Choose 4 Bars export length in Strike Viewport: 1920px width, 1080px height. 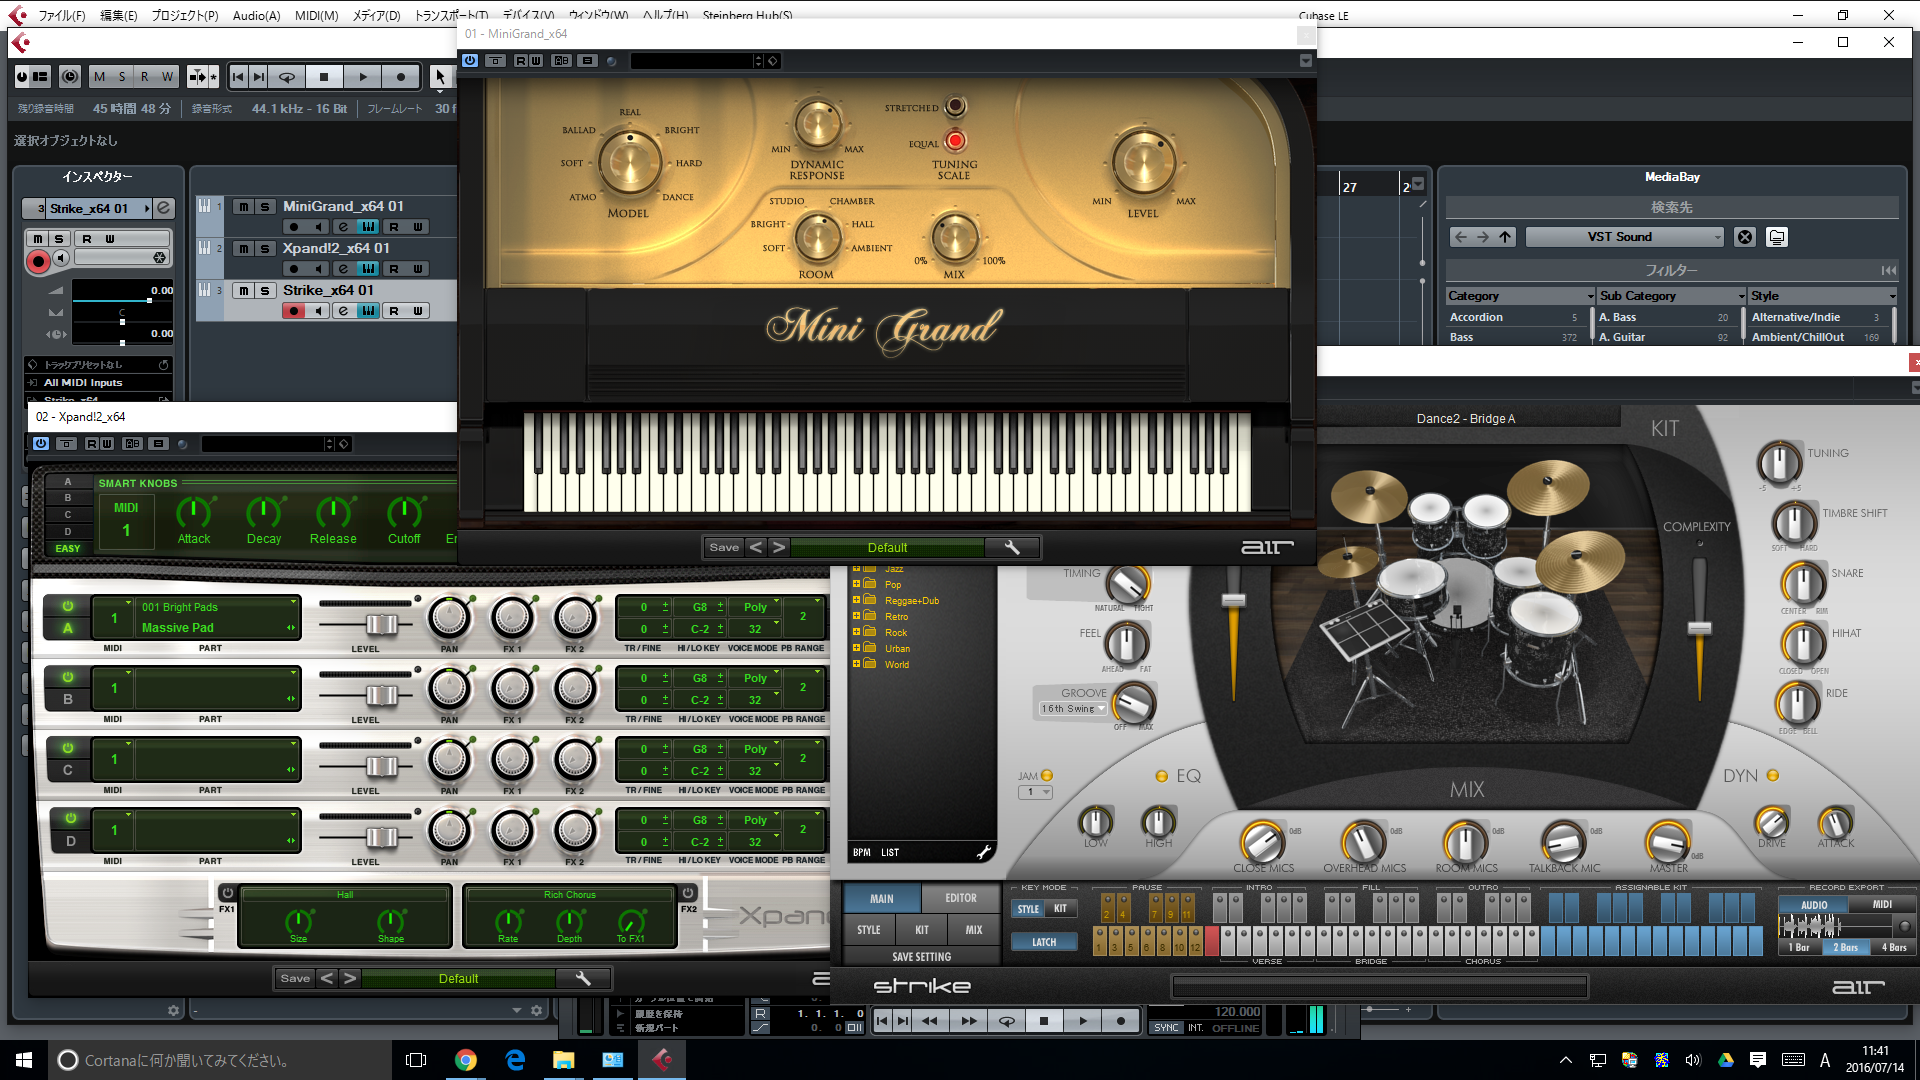pos(1894,947)
